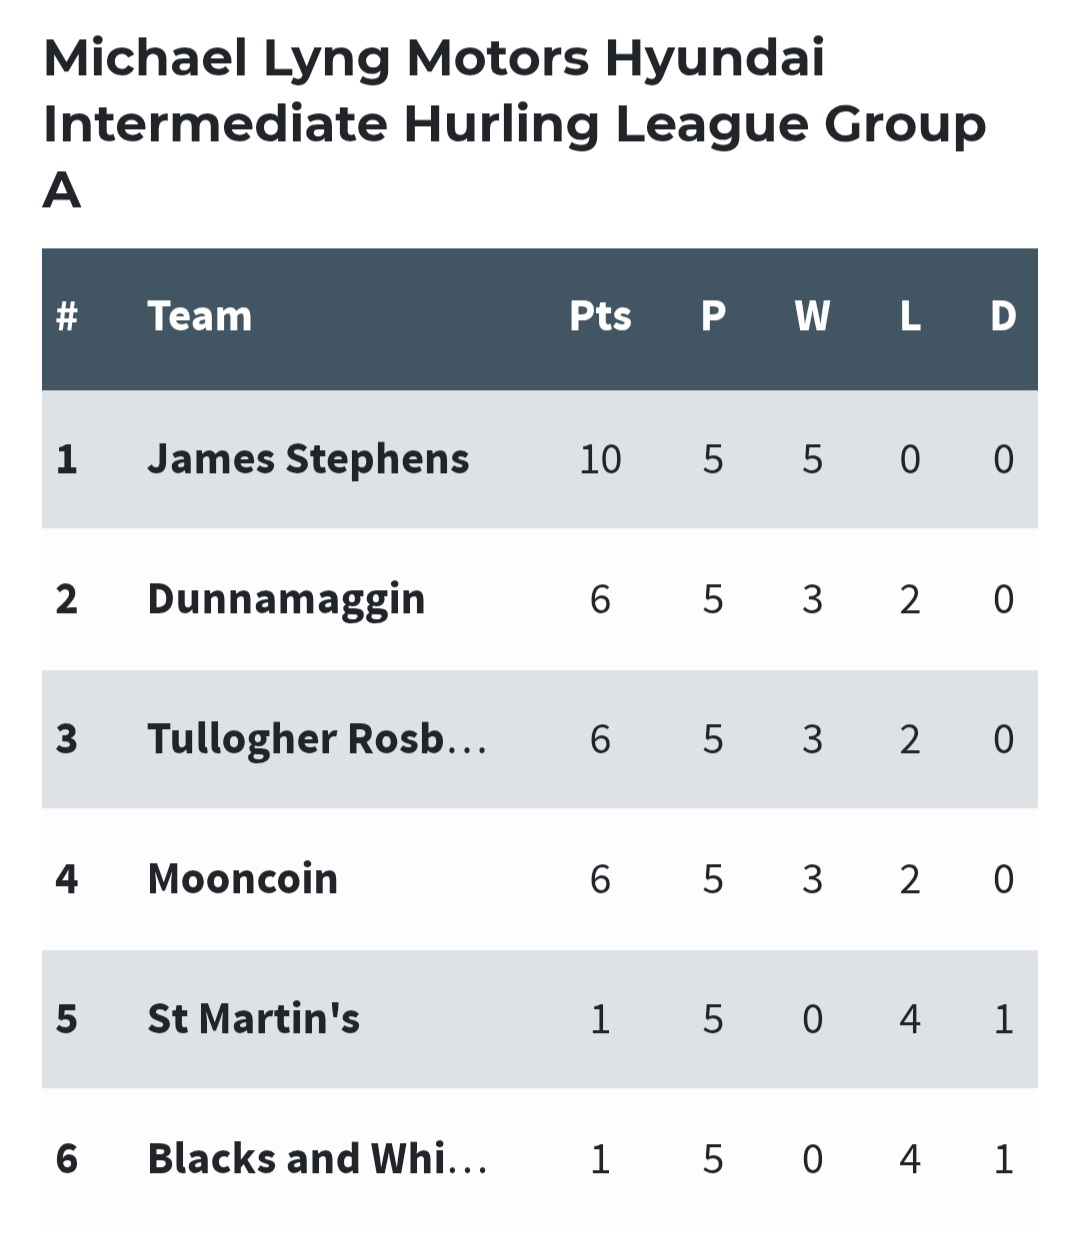Sort table by the L column header
The image size is (1080, 1242).
pyautogui.click(x=910, y=316)
